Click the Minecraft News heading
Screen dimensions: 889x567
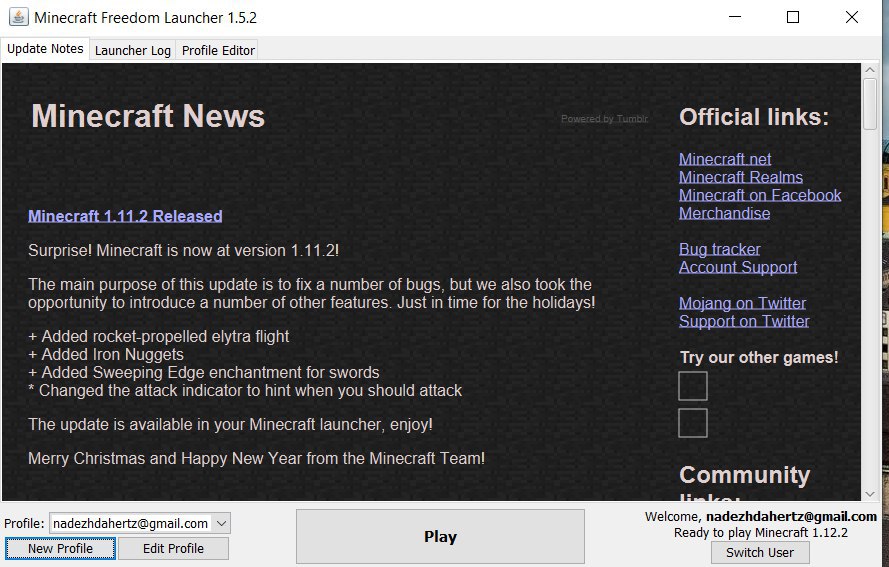pyautogui.click(x=148, y=116)
